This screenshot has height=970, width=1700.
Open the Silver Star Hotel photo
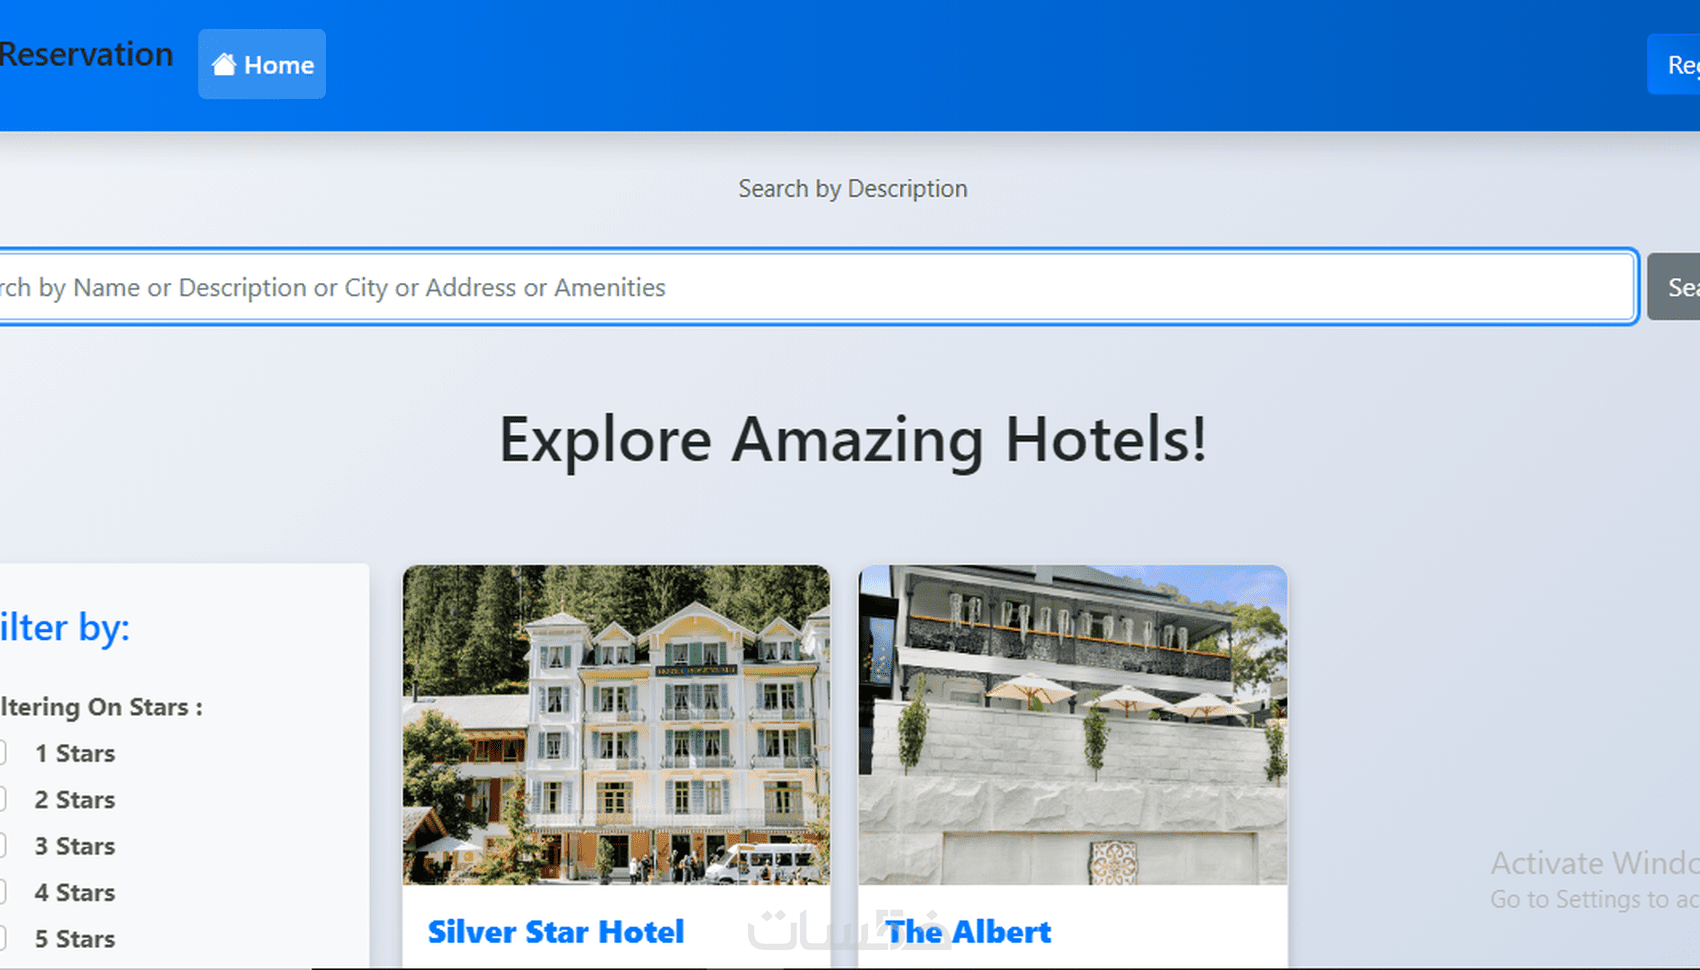tap(616, 725)
